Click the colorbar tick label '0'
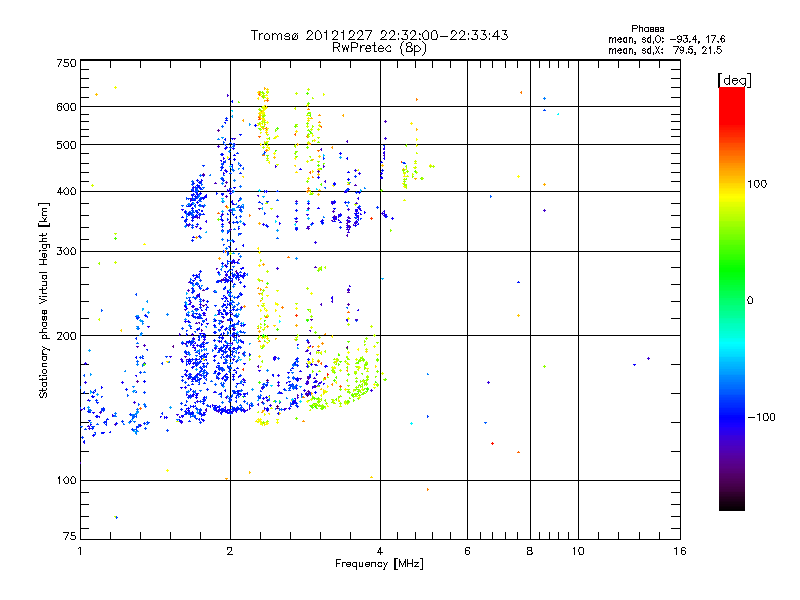This screenshot has width=800, height=600. tap(750, 301)
